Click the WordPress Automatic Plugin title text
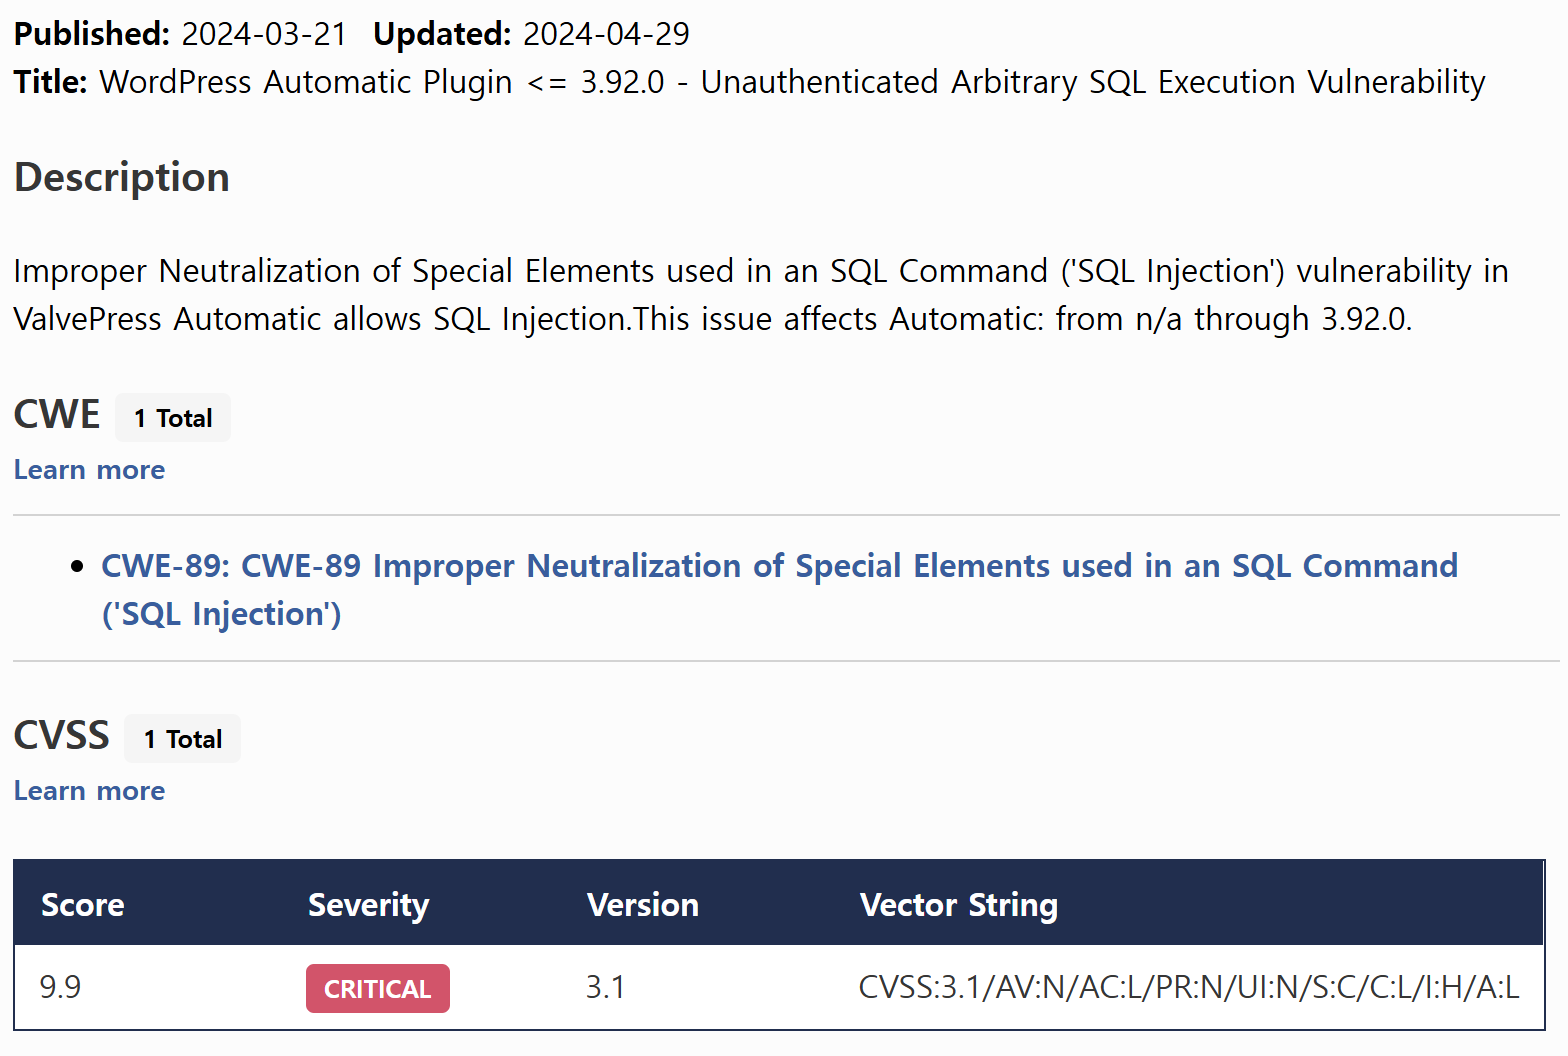1568x1056 pixels. pyautogui.click(x=793, y=82)
